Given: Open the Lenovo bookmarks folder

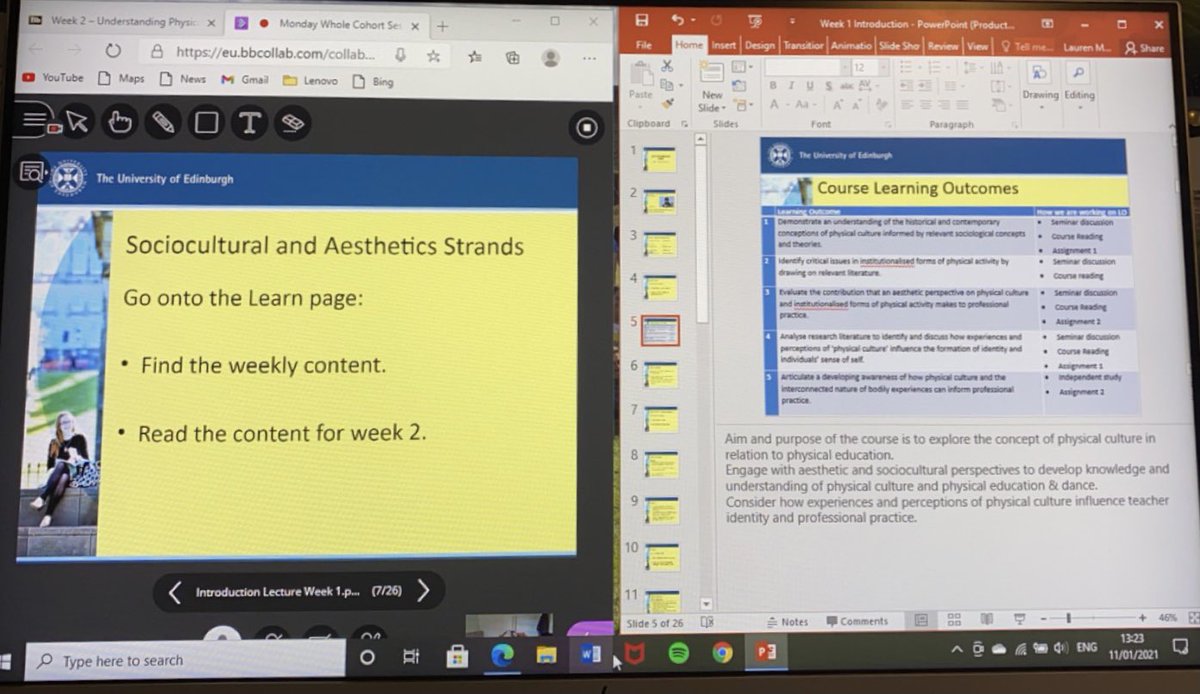Looking at the screenshot, I should [x=310, y=81].
